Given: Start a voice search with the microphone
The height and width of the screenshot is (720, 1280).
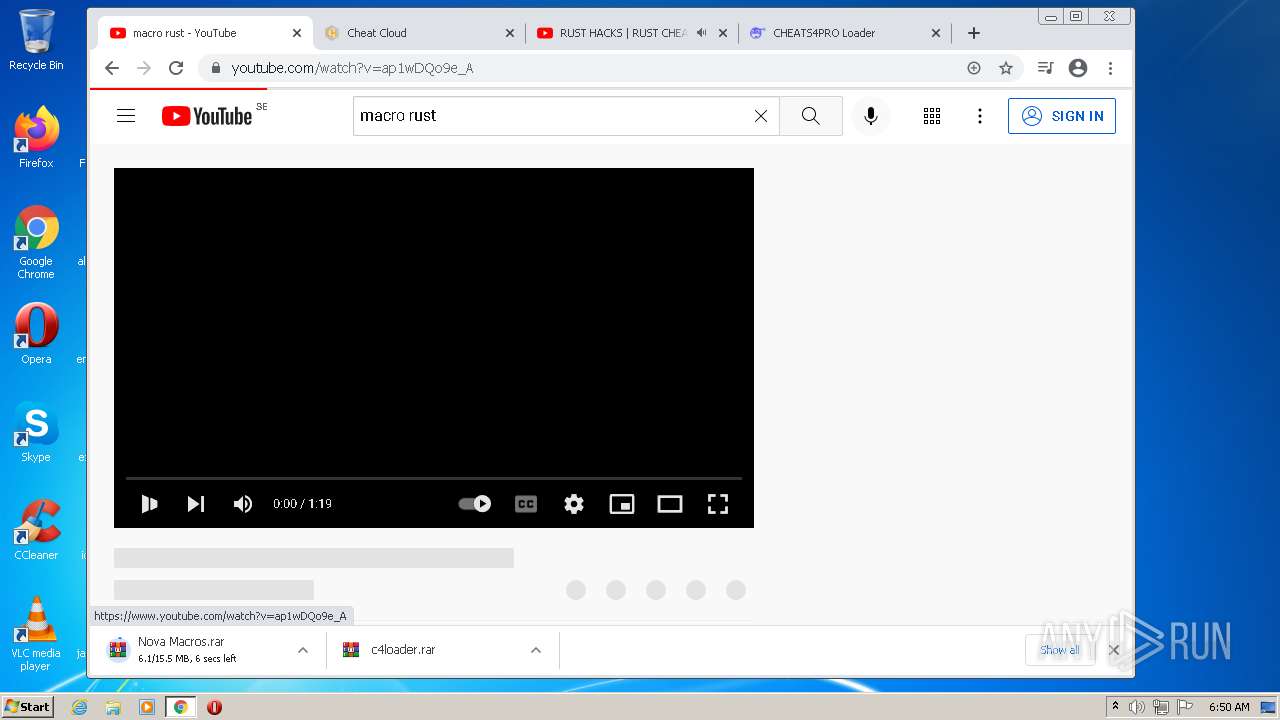Looking at the screenshot, I should [x=871, y=116].
